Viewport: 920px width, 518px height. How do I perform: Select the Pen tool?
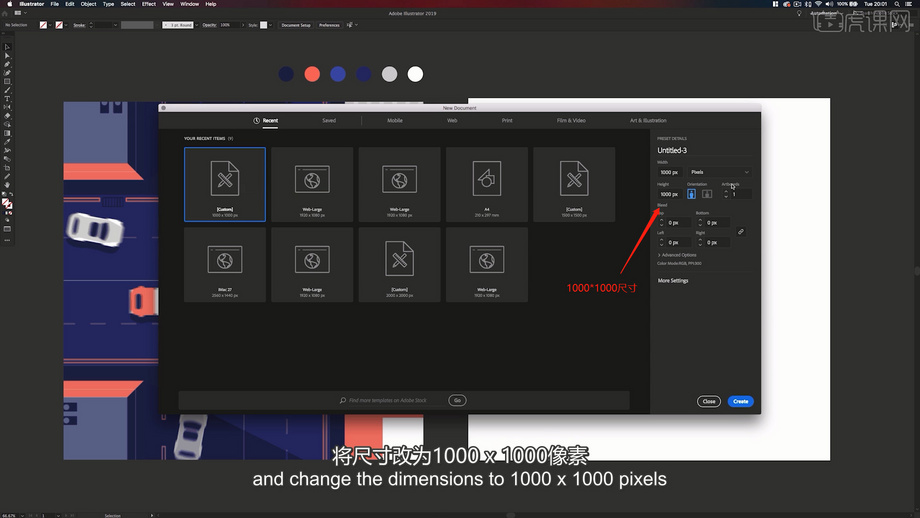click(7, 65)
